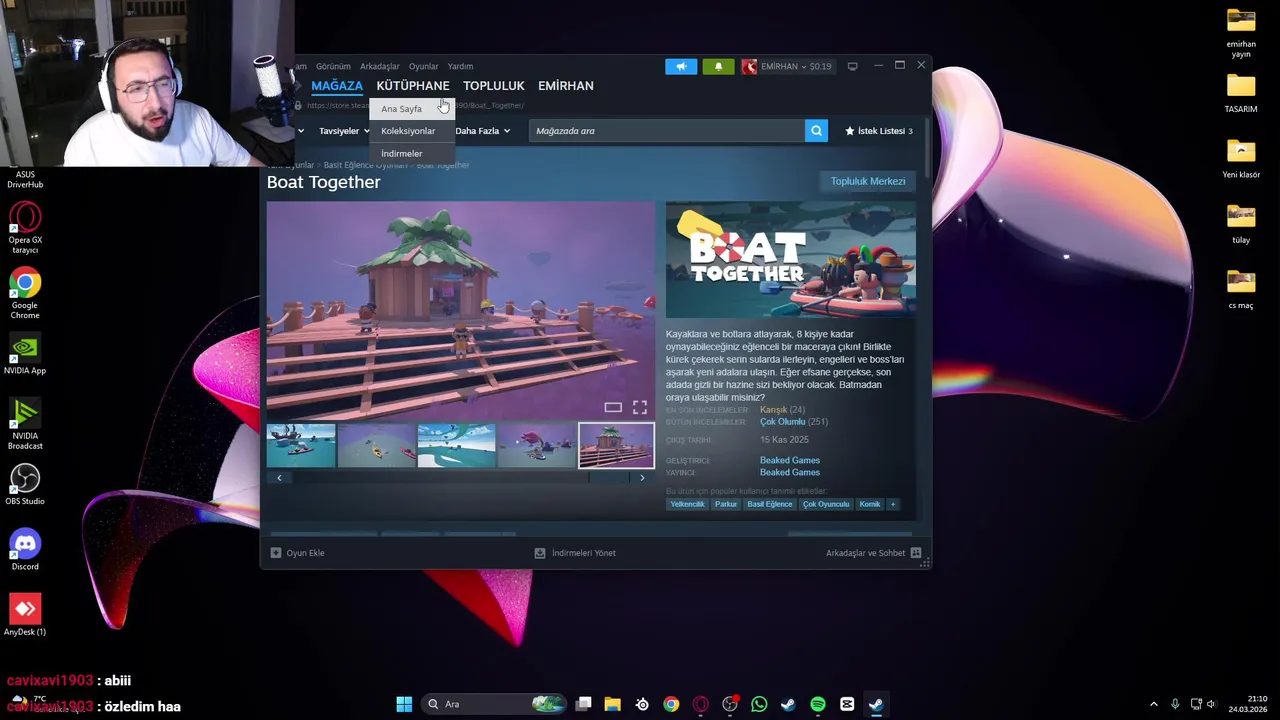
Task: Open File Explorer from the taskbar
Action: point(612,704)
